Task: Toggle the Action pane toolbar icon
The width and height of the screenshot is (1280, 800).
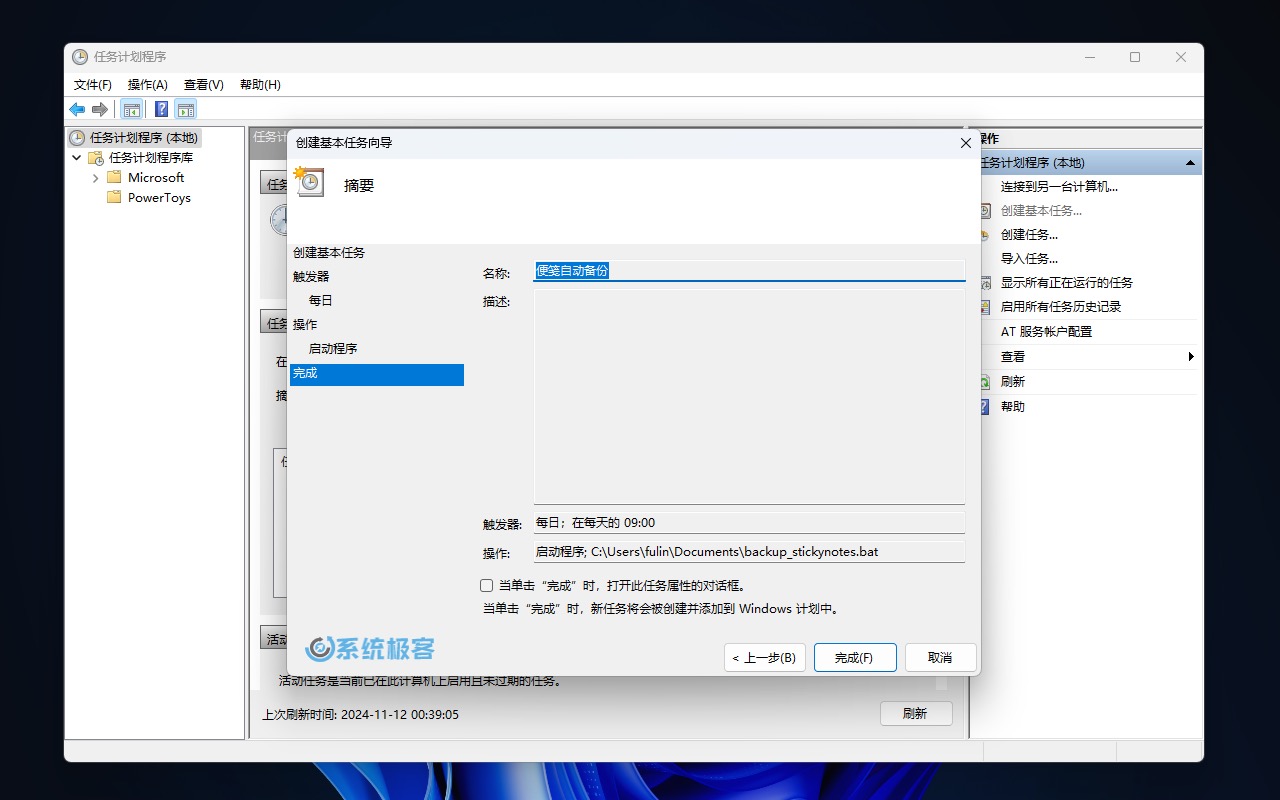Action: pyautogui.click(x=186, y=109)
